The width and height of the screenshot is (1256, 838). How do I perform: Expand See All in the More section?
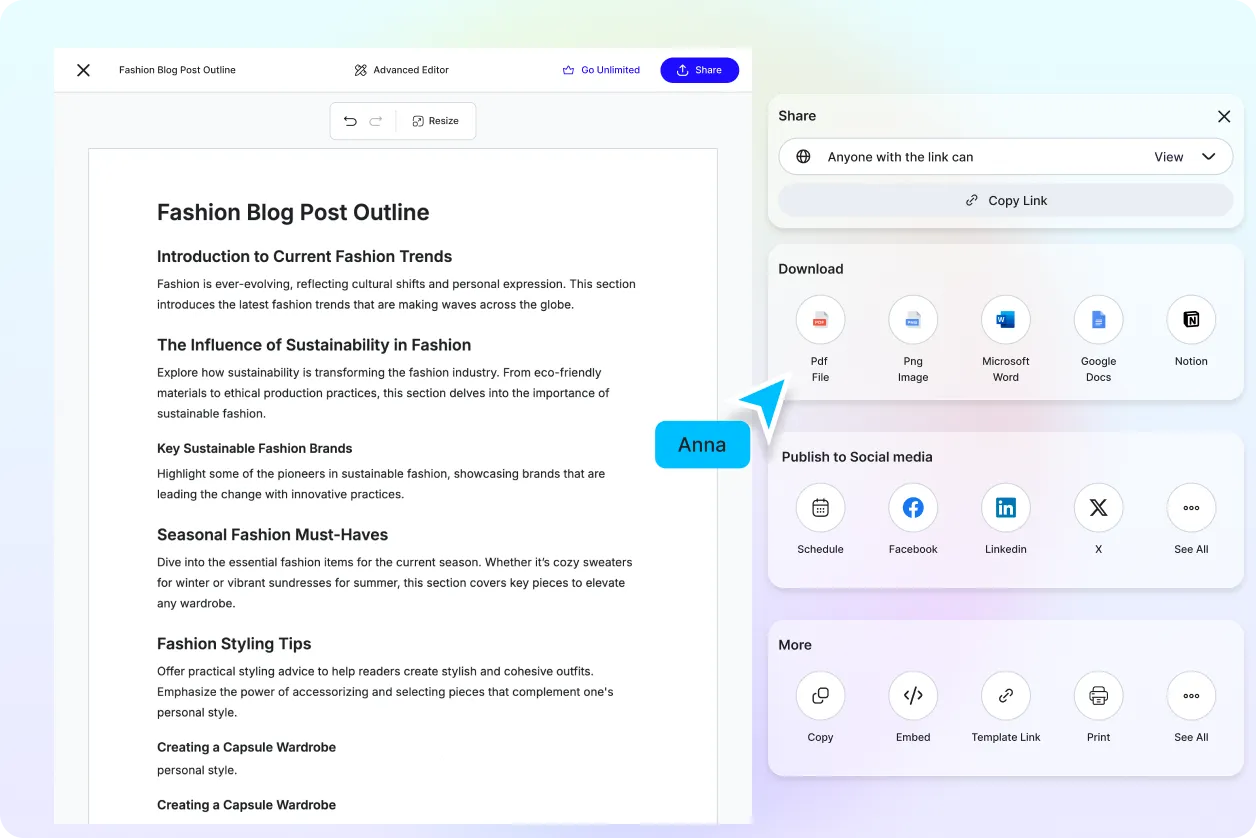[1191, 696]
